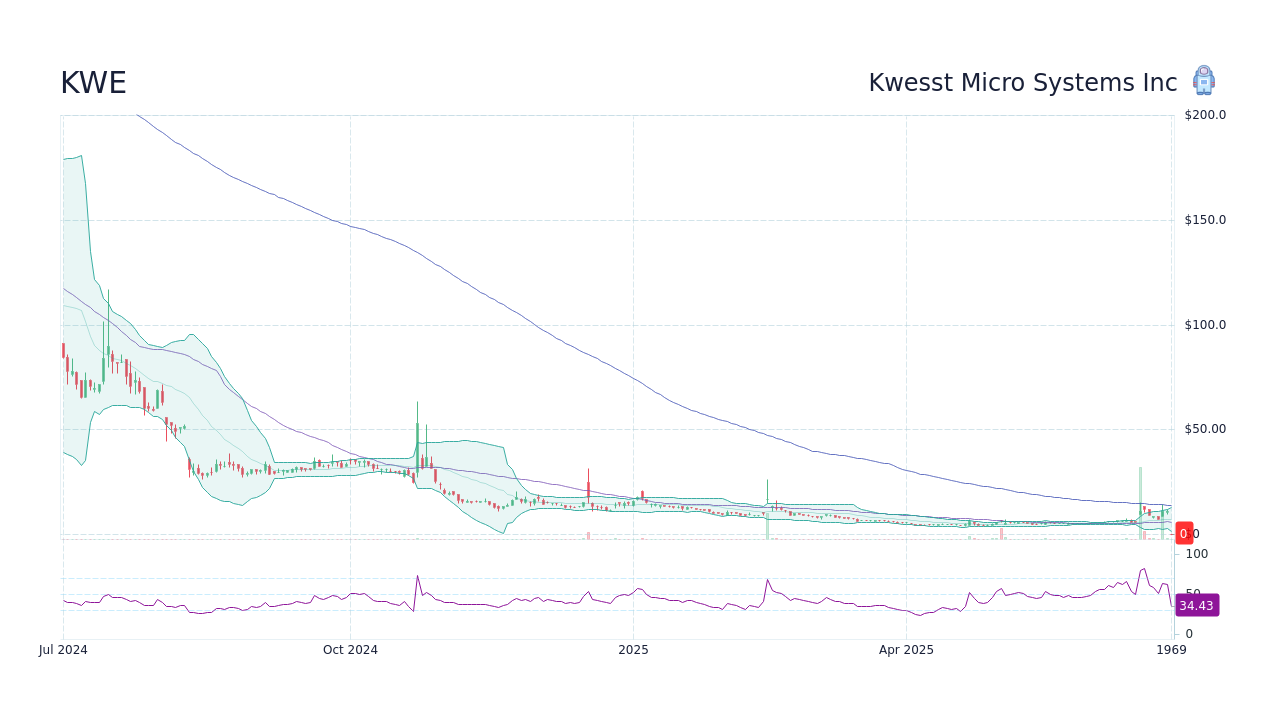The height and width of the screenshot is (720, 1280).
Task: Select the 0 level label on RSI axis
Action: point(1188,633)
